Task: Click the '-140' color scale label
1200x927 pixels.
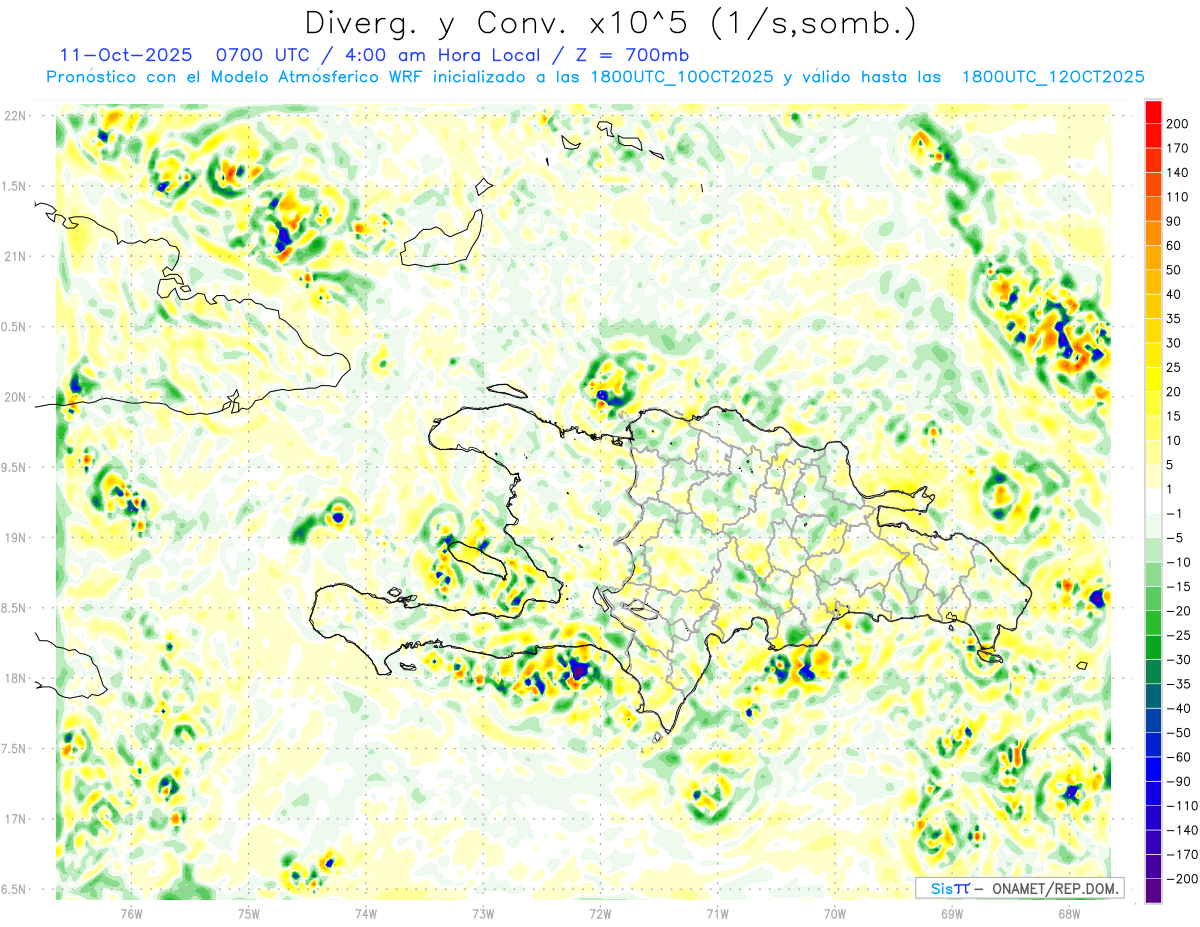Action: coord(1180,830)
